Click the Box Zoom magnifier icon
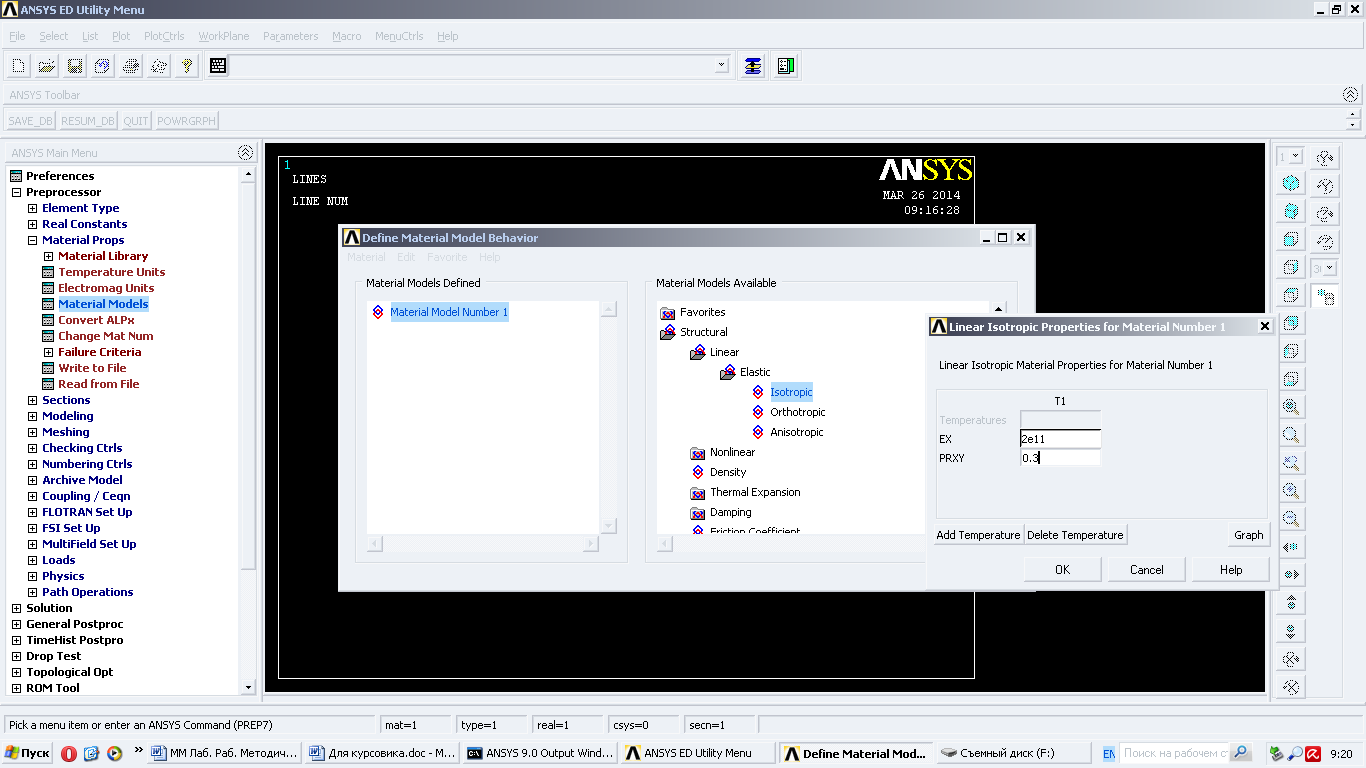The width and height of the screenshot is (1366, 768). [1291, 463]
